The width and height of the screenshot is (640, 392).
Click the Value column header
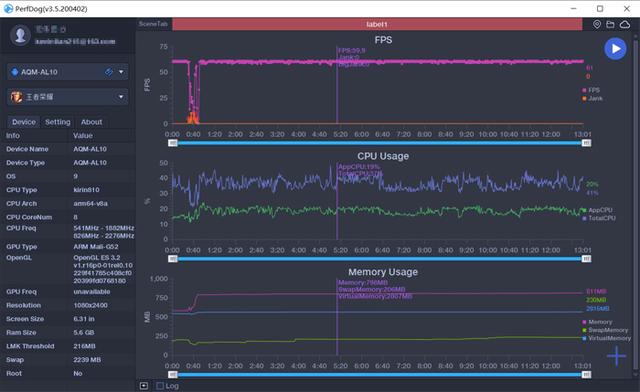(x=83, y=136)
